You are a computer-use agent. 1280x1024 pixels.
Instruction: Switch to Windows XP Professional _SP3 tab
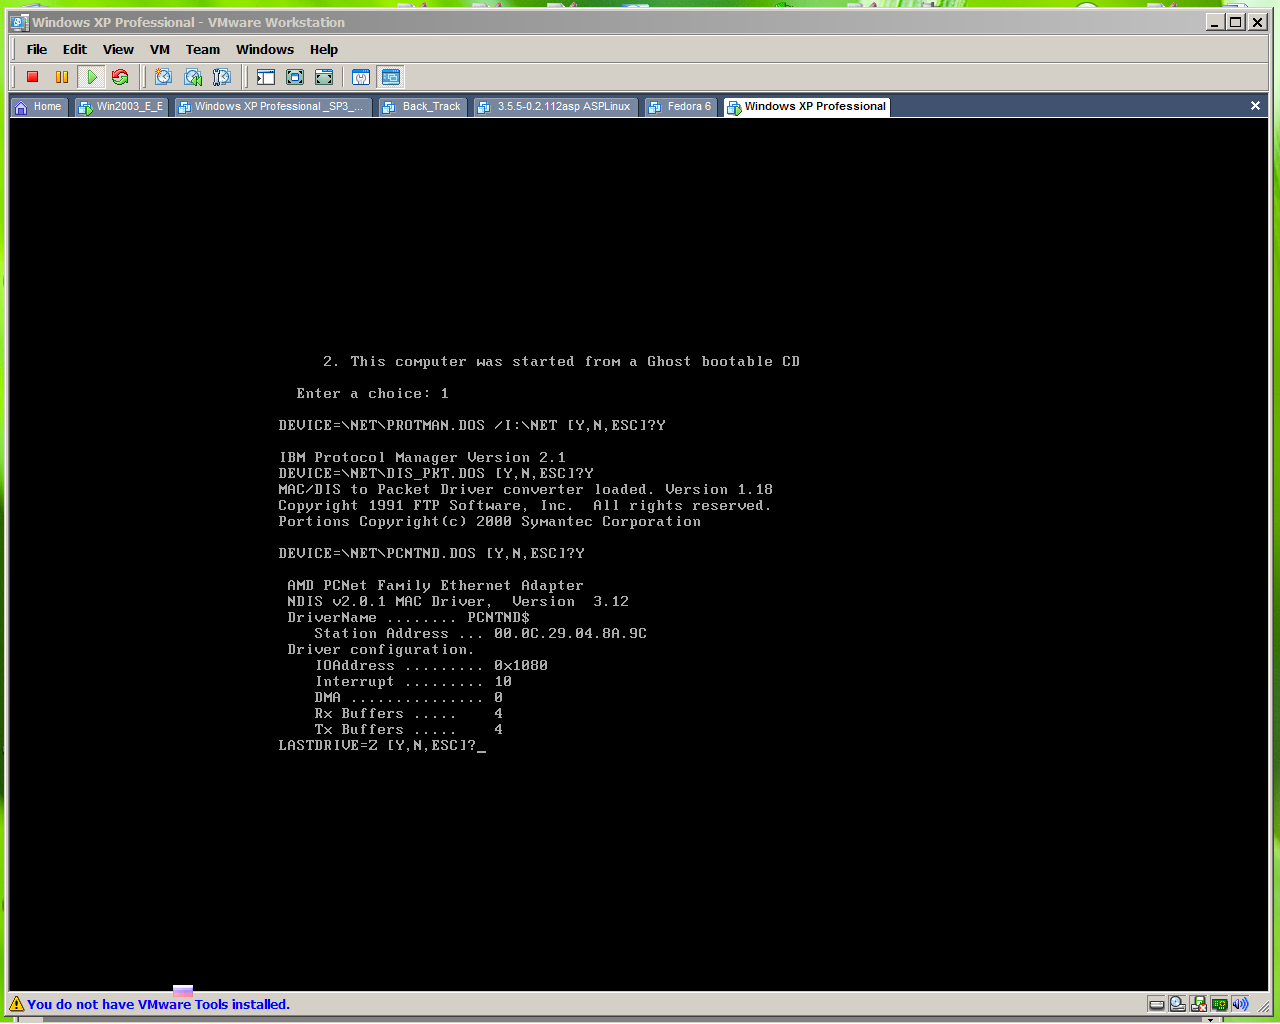pyautogui.click(x=272, y=107)
